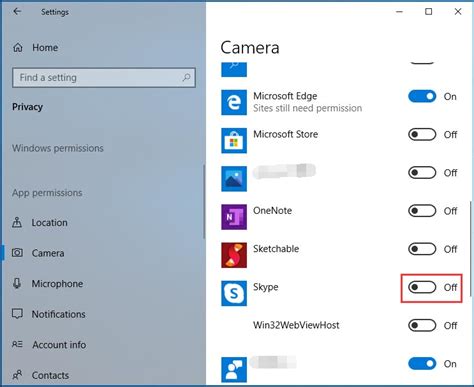
Task: Close the Settings window
Action: [458, 12]
